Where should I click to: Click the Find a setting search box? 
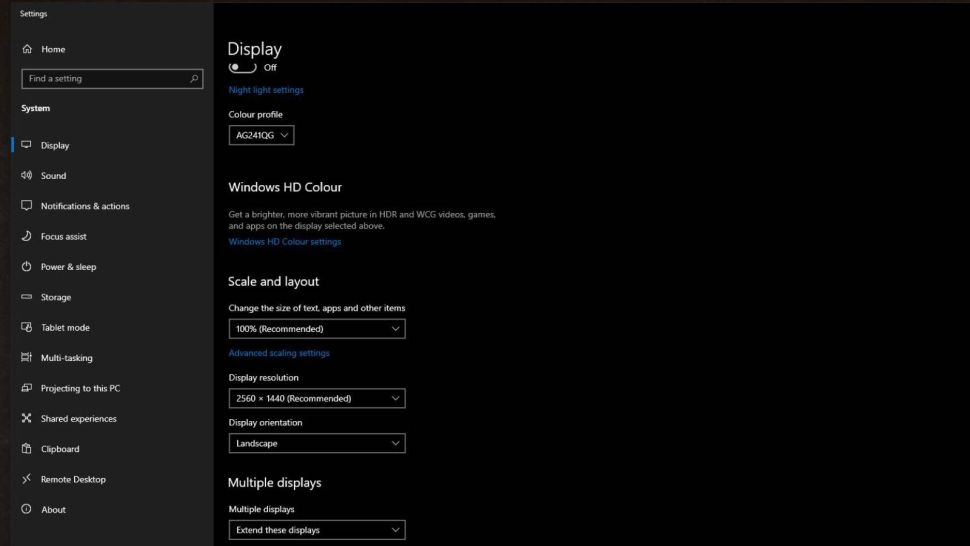pos(105,78)
